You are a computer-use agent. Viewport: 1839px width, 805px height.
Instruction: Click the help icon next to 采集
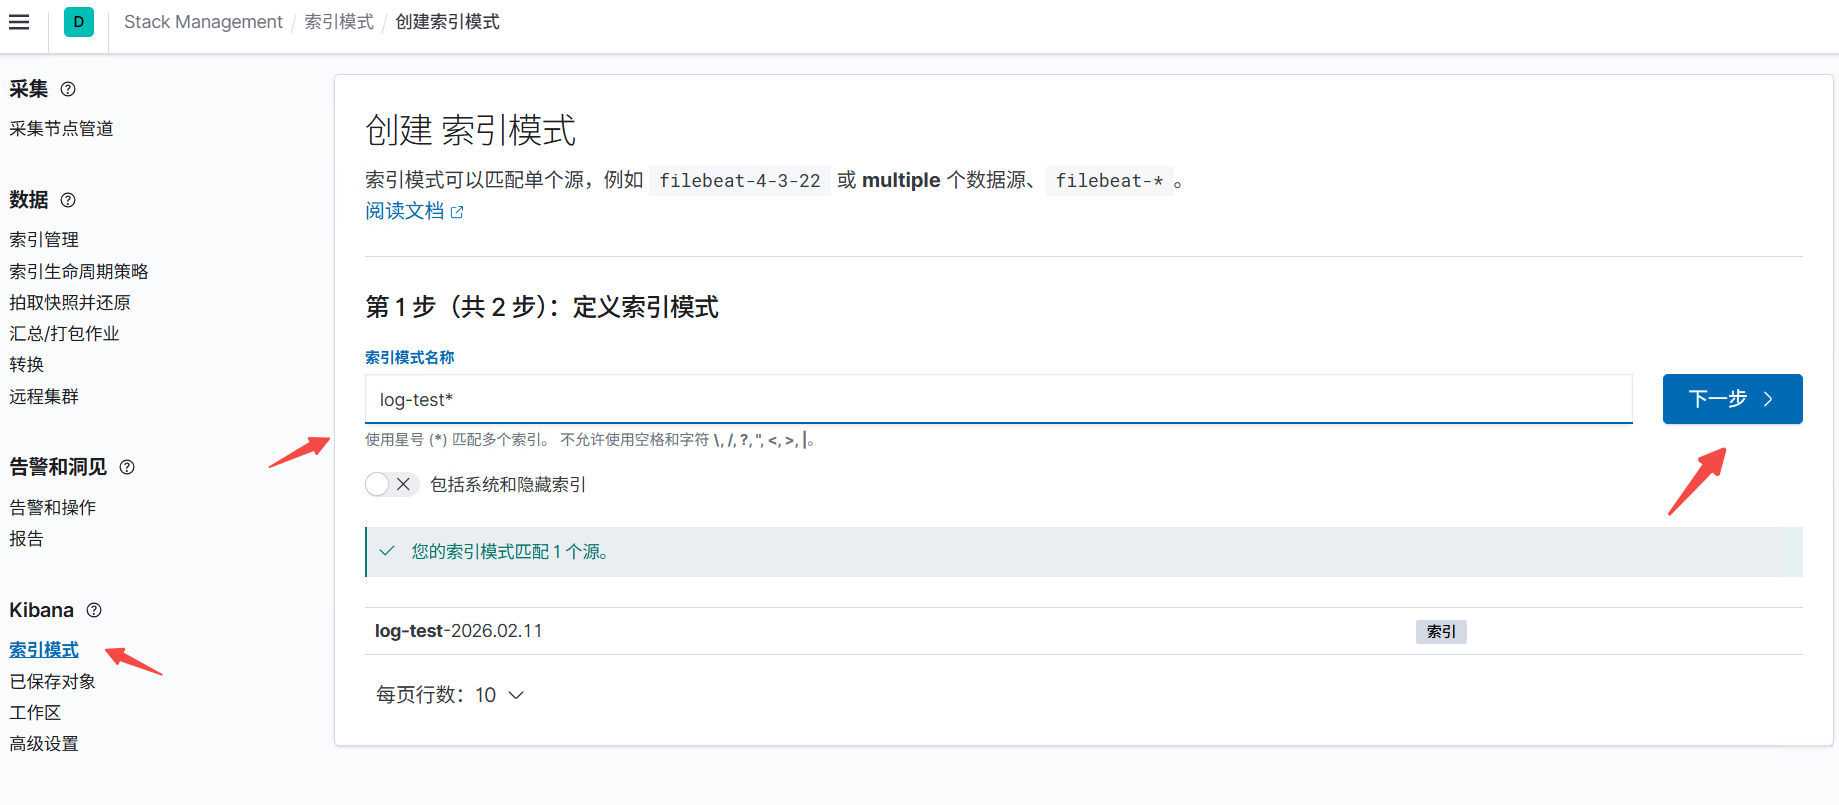point(68,89)
